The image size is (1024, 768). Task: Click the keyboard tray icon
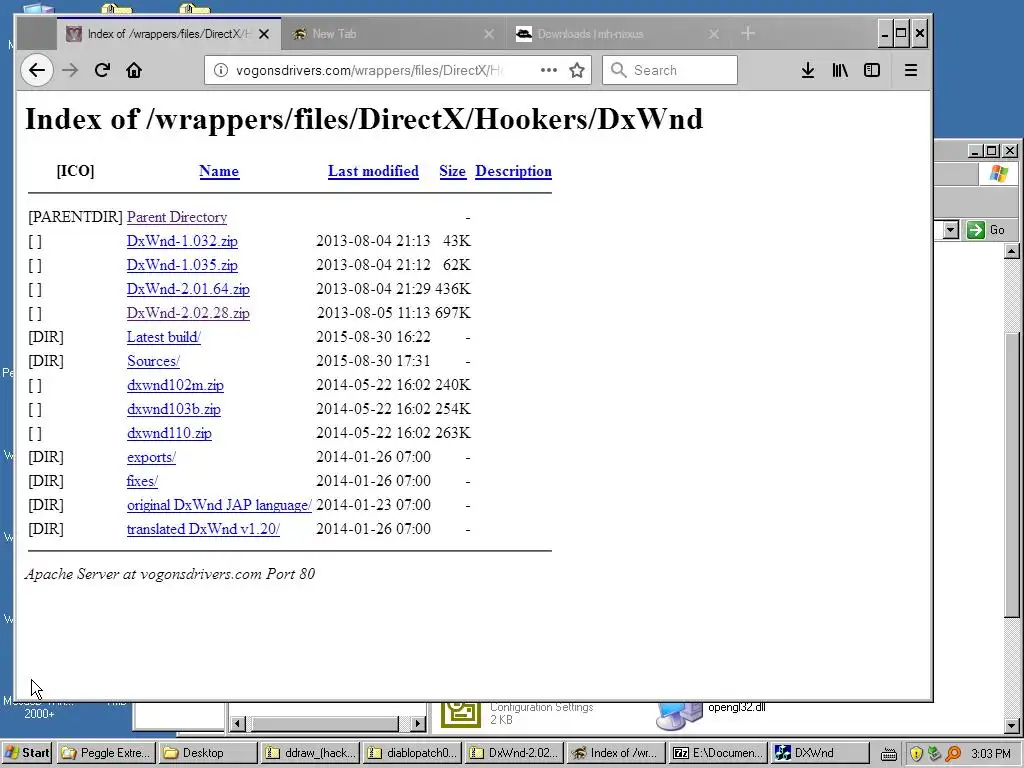pos(888,754)
